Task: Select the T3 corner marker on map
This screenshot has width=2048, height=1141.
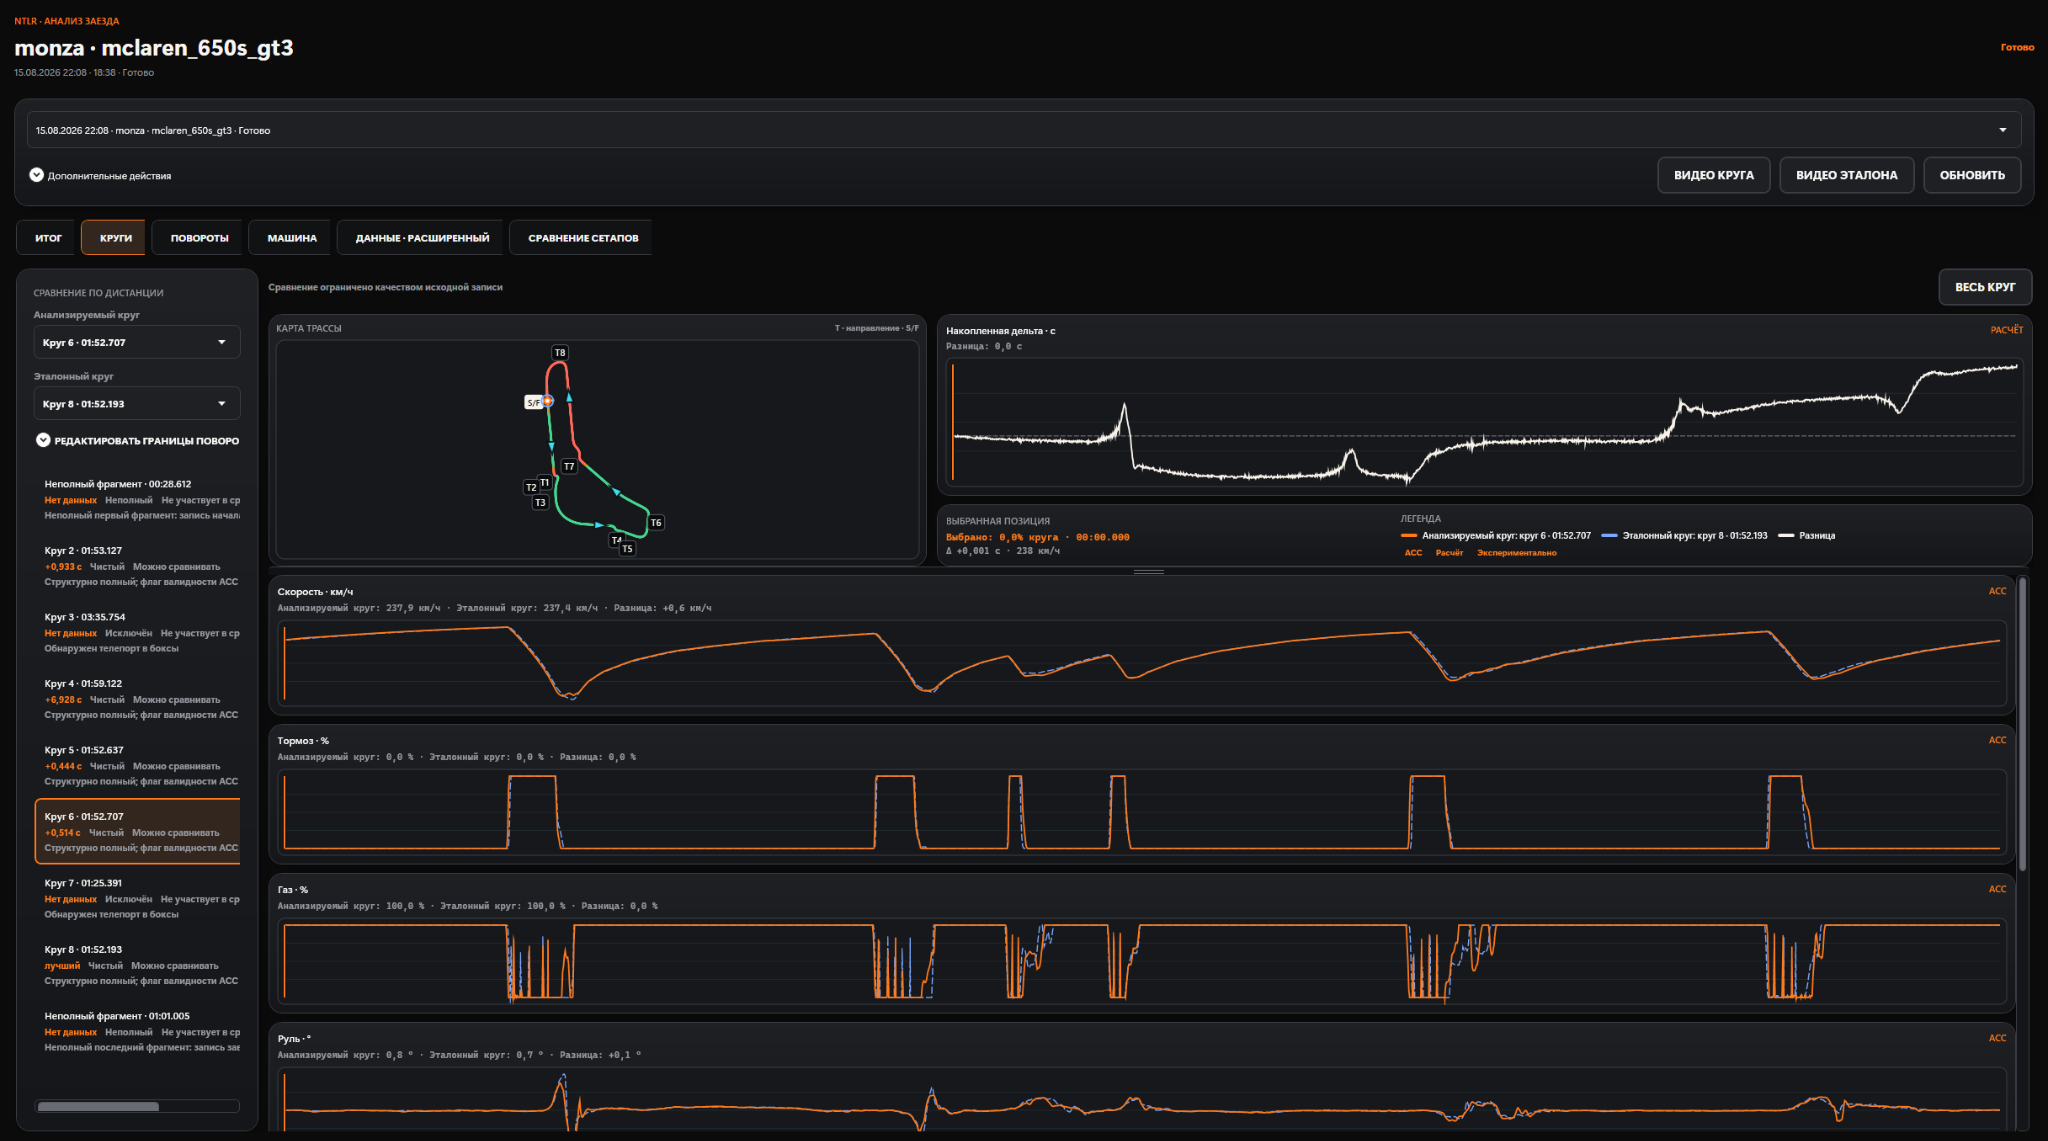Action: 540,502
